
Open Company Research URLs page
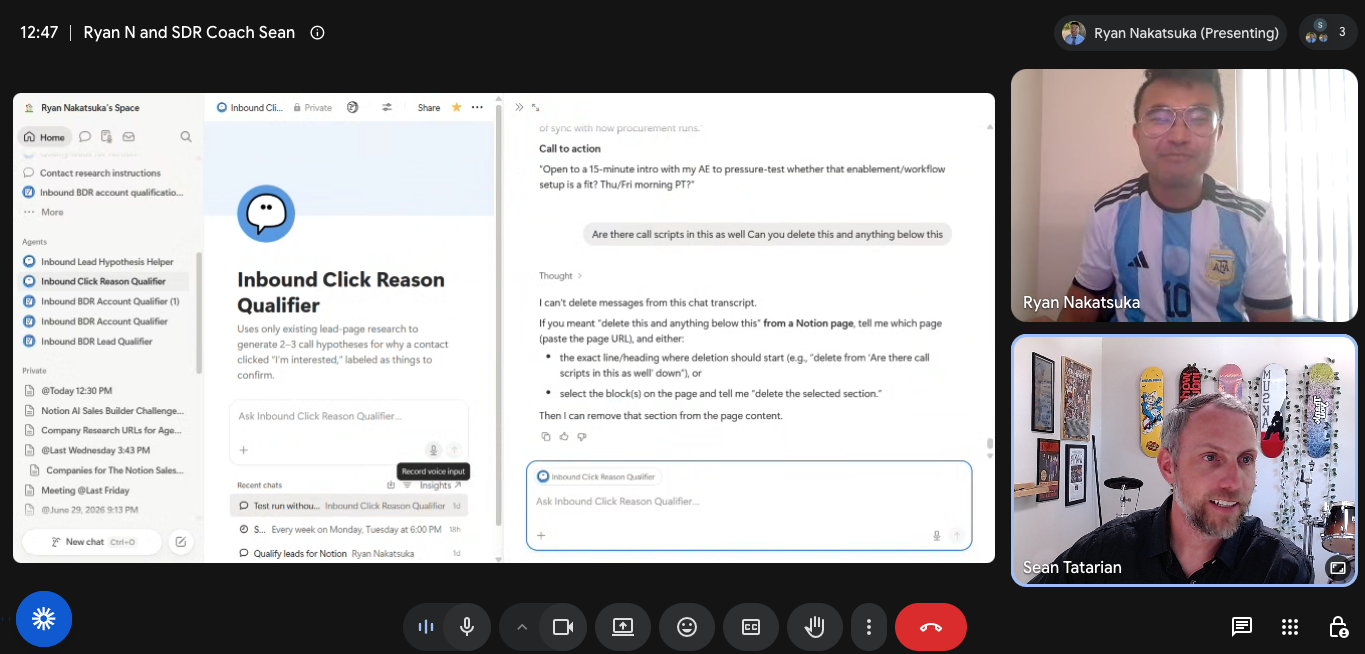point(104,430)
